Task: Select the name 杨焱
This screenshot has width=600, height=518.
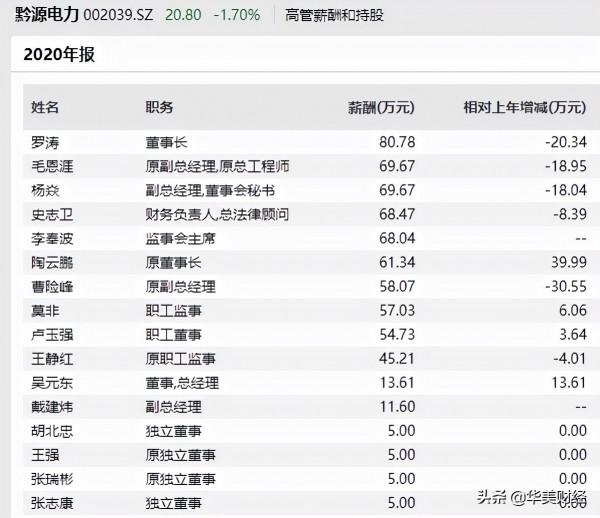Action: click(45, 191)
